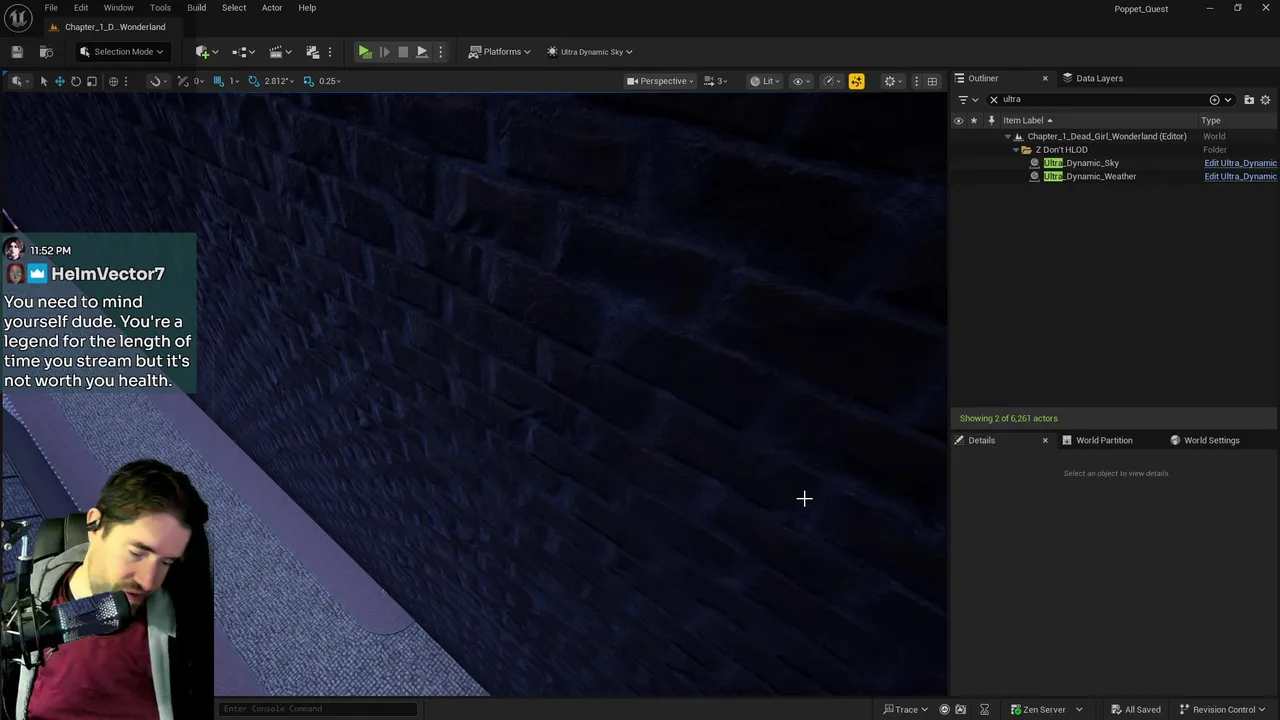Clear the 'ultra' search text
The image size is (1280, 720).
click(994, 100)
